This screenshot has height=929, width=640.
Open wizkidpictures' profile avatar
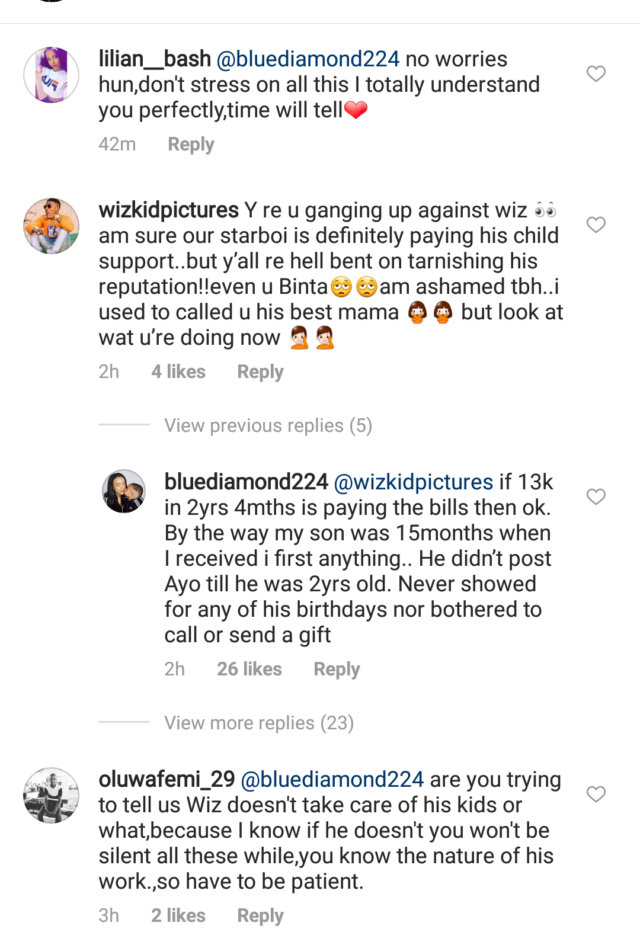[51, 226]
